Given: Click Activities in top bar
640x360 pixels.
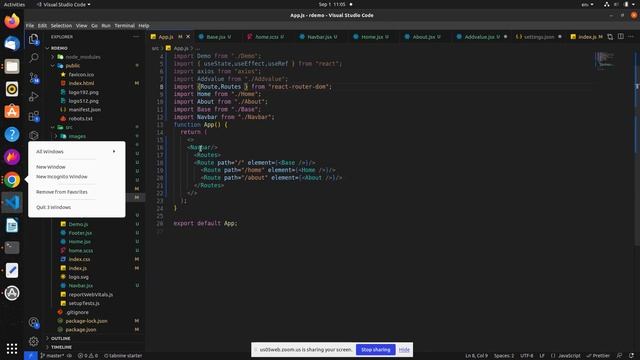Looking at the screenshot, I should coord(14,4).
